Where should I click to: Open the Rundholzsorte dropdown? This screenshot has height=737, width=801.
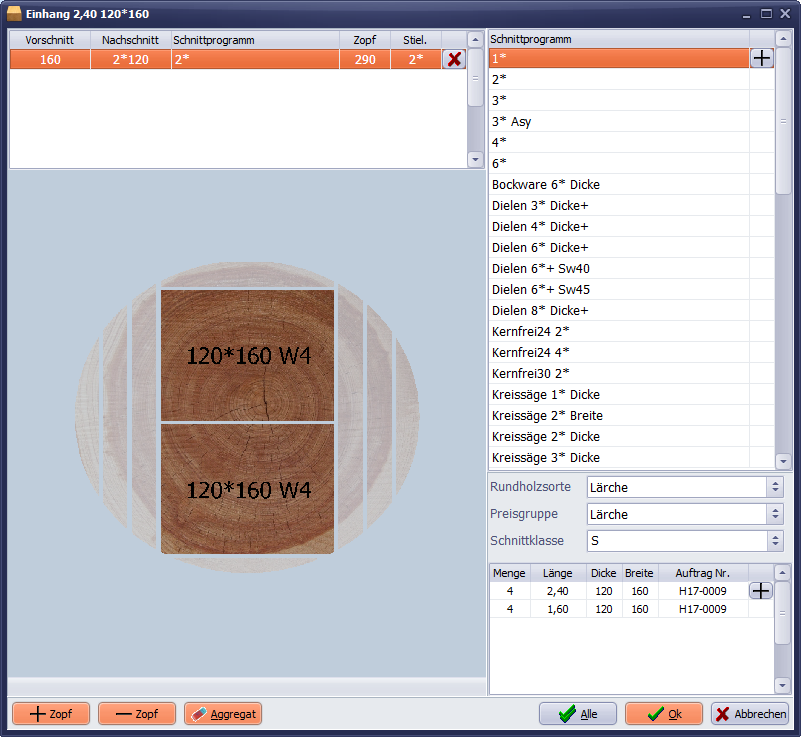(x=775, y=487)
